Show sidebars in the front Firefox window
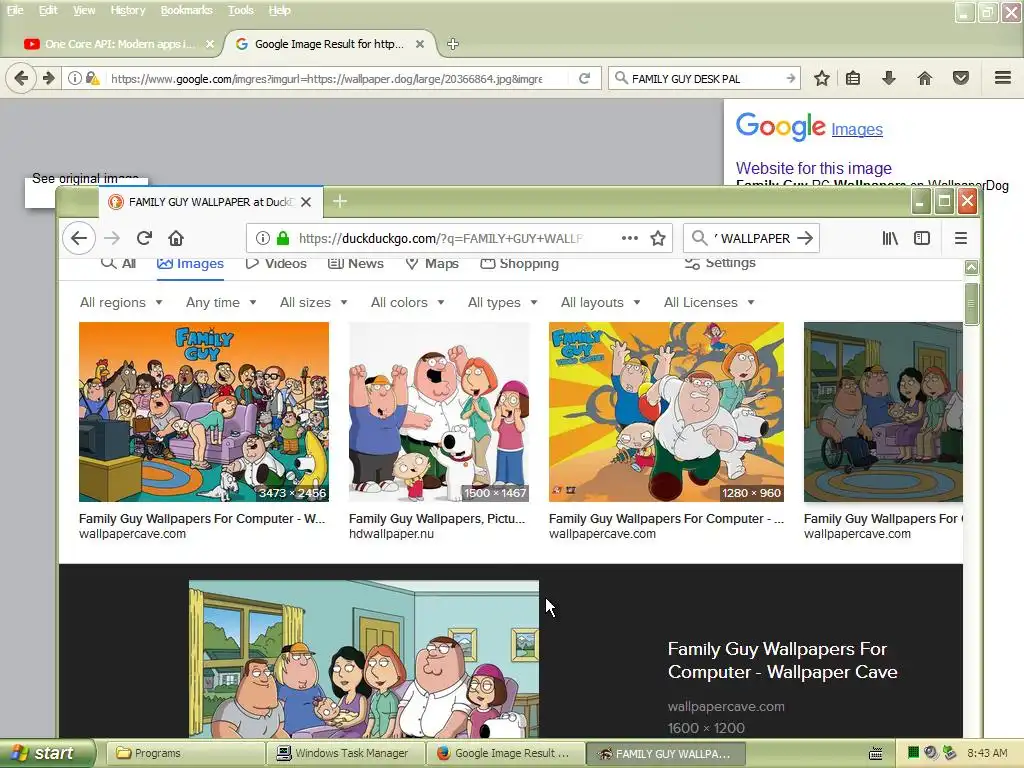The height and width of the screenshot is (768, 1024). point(921,238)
